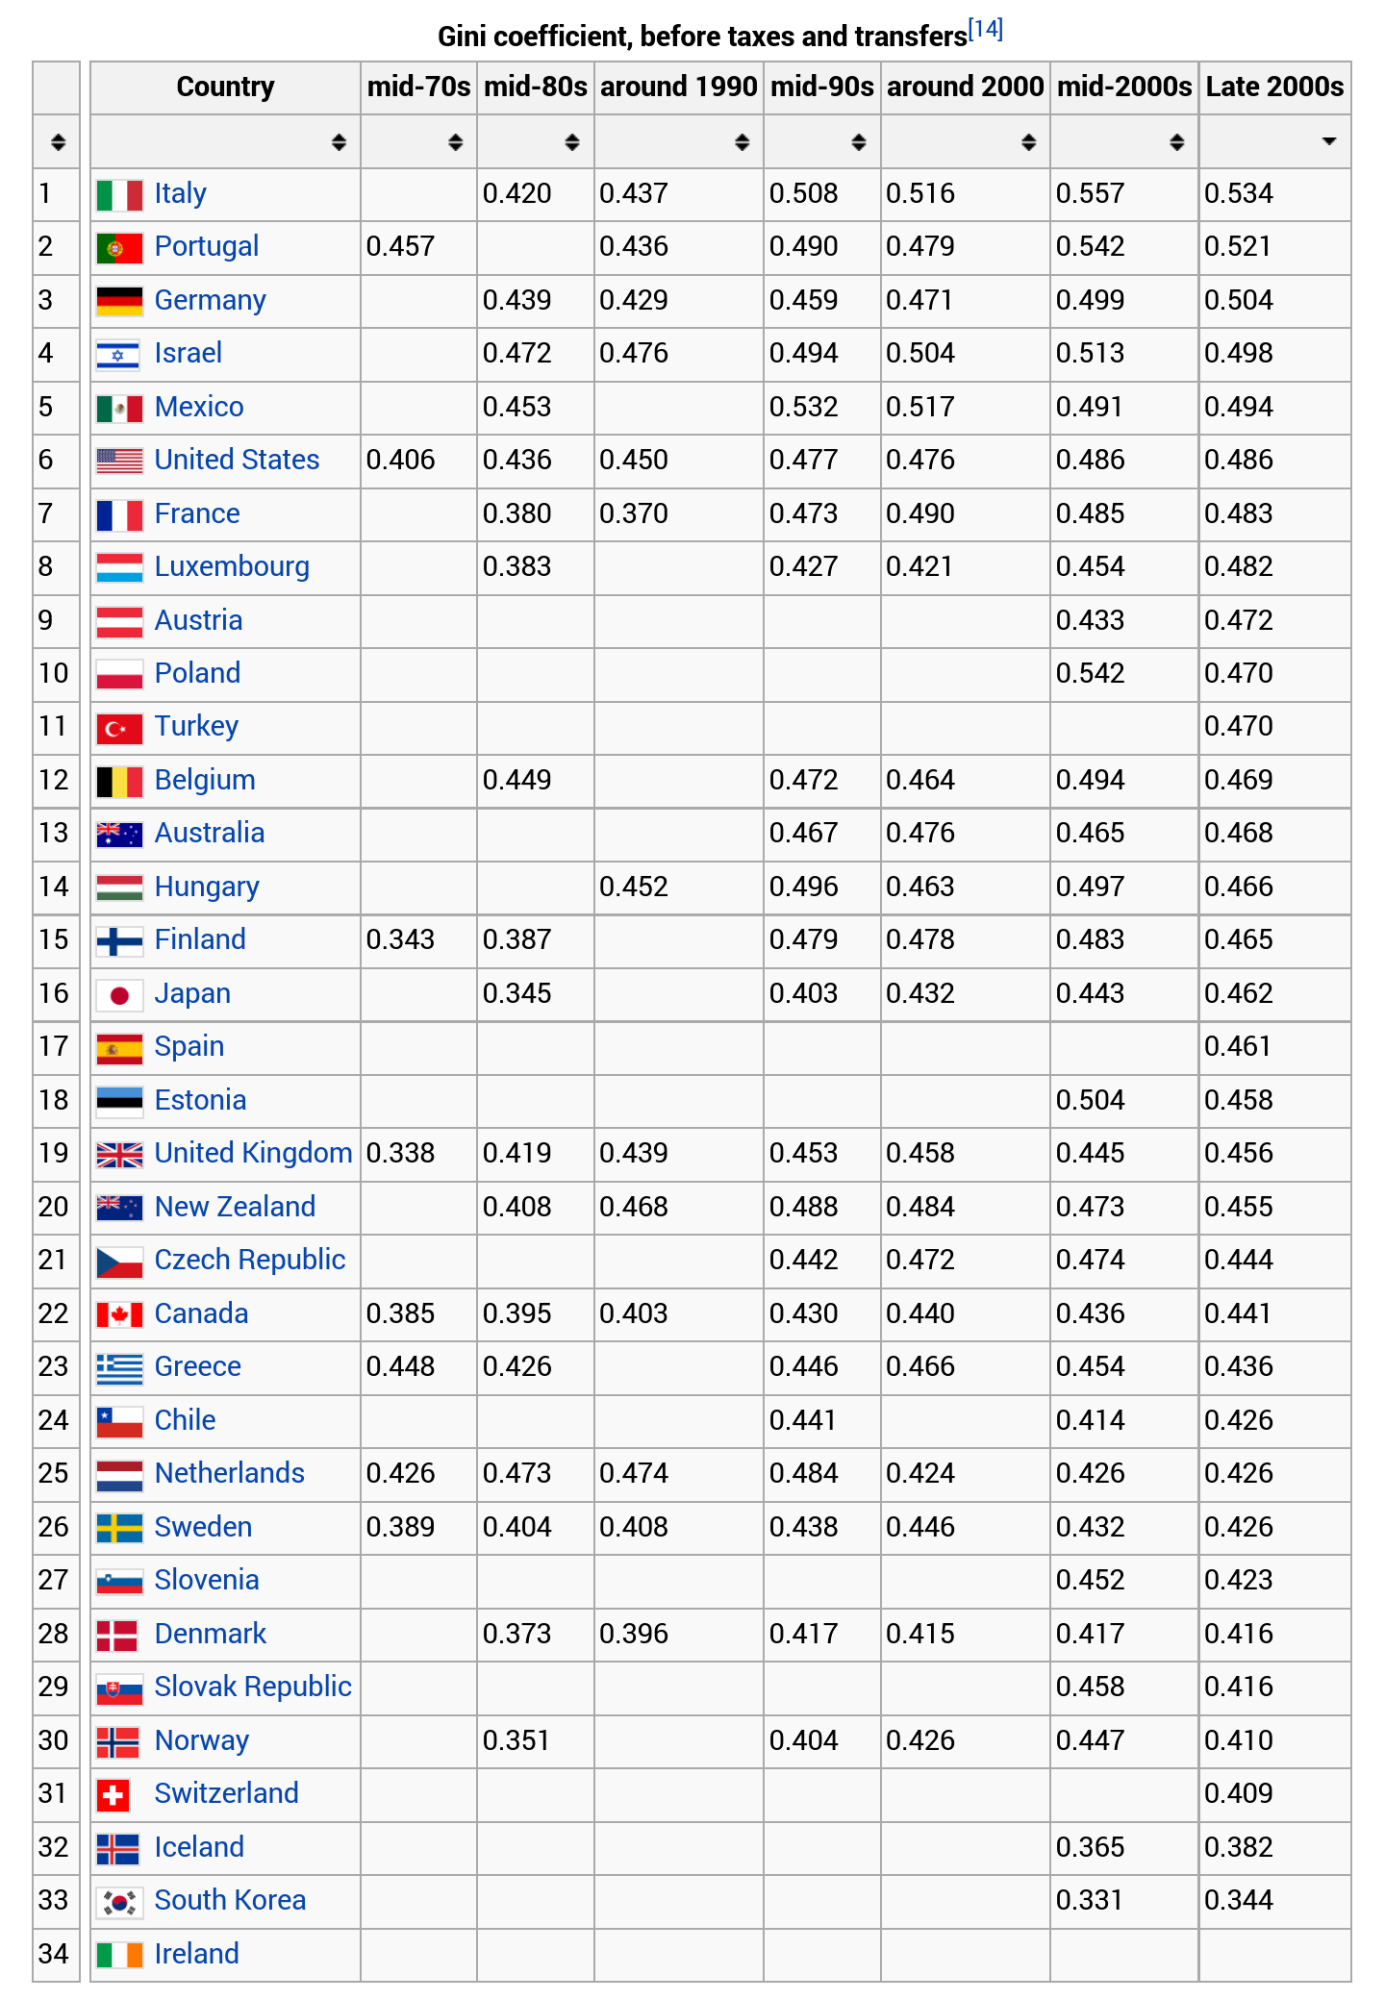Sort by rank number column arrows
The width and height of the screenshot is (1385, 2000).
coord(58,142)
